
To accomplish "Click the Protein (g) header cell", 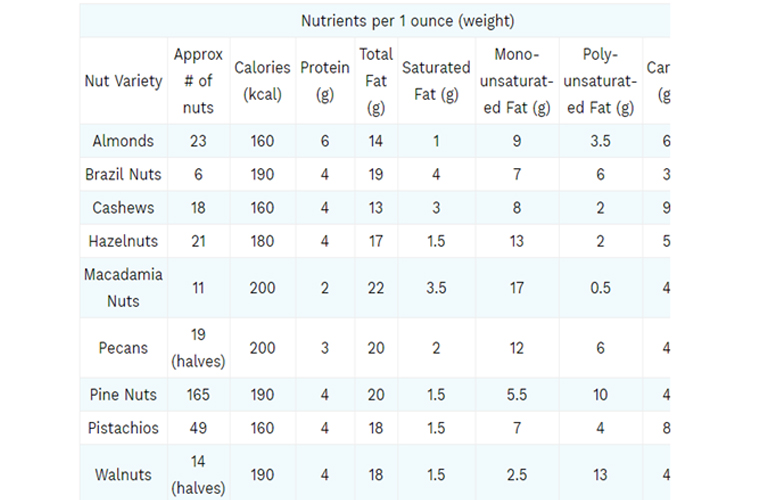I will [325, 81].
